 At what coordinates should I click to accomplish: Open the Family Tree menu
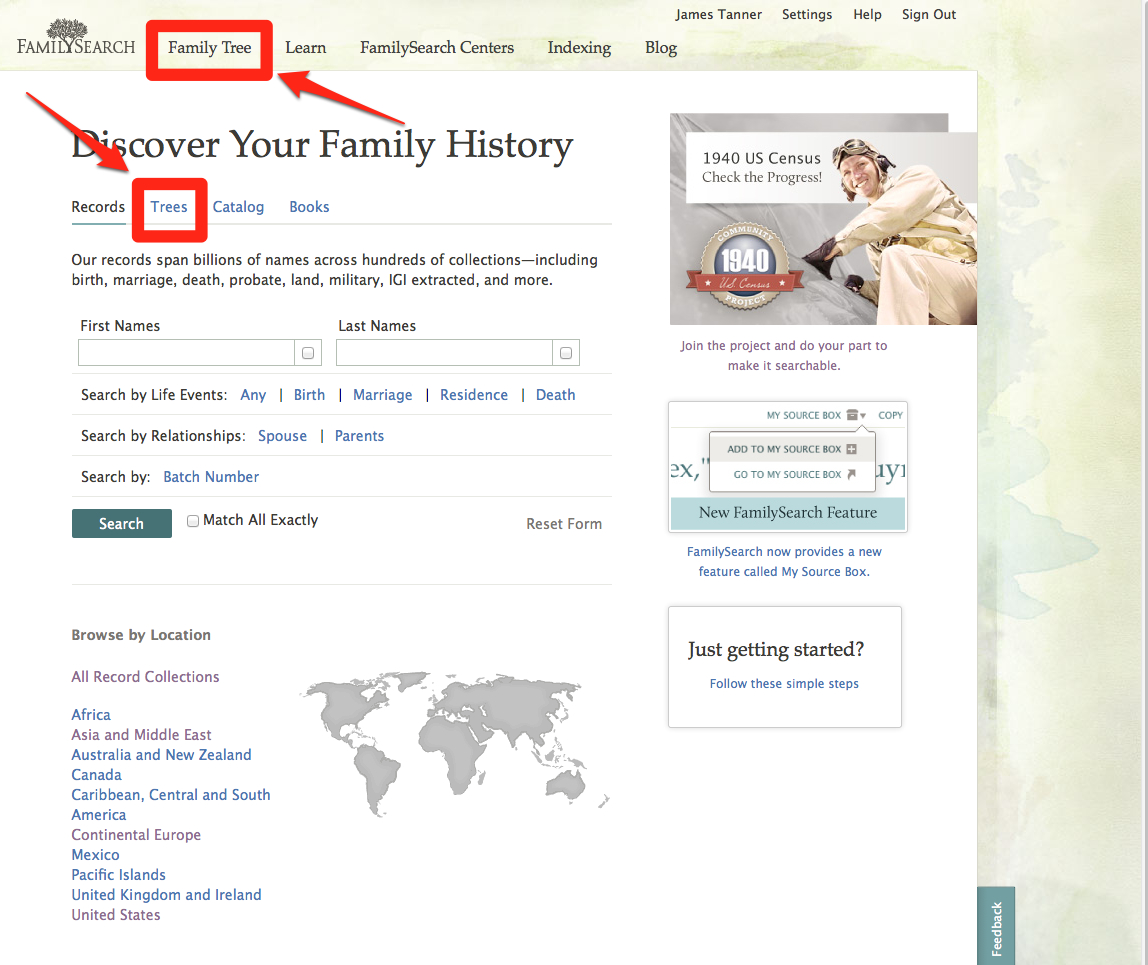(x=209, y=47)
